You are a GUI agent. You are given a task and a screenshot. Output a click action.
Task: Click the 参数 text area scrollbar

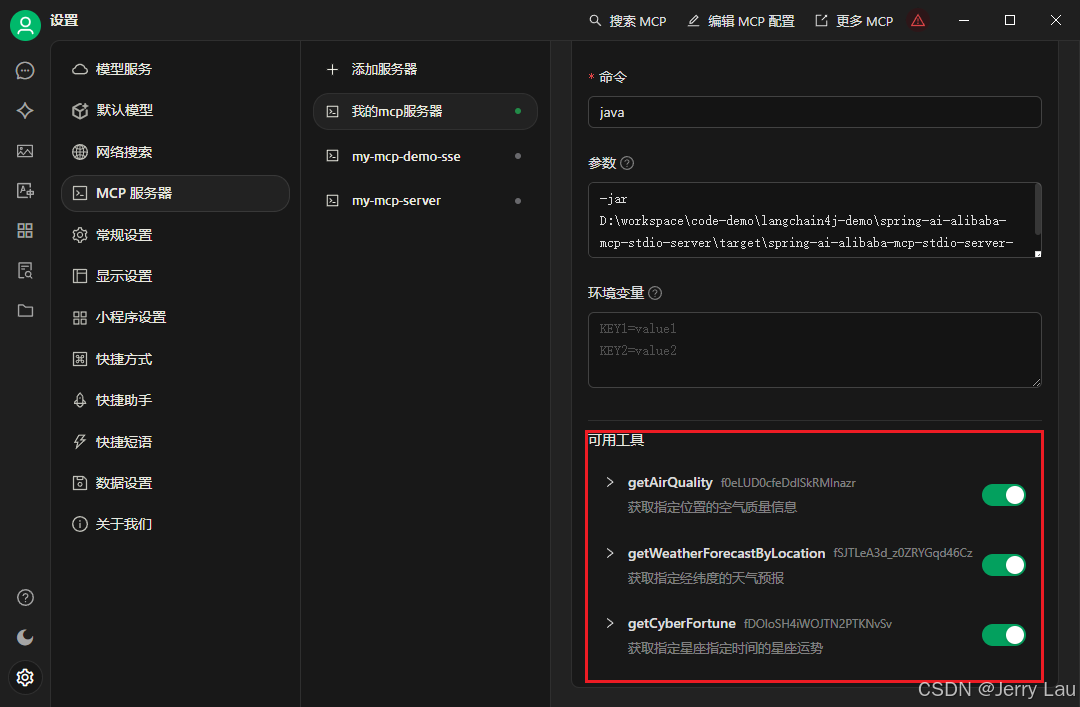[1037, 211]
